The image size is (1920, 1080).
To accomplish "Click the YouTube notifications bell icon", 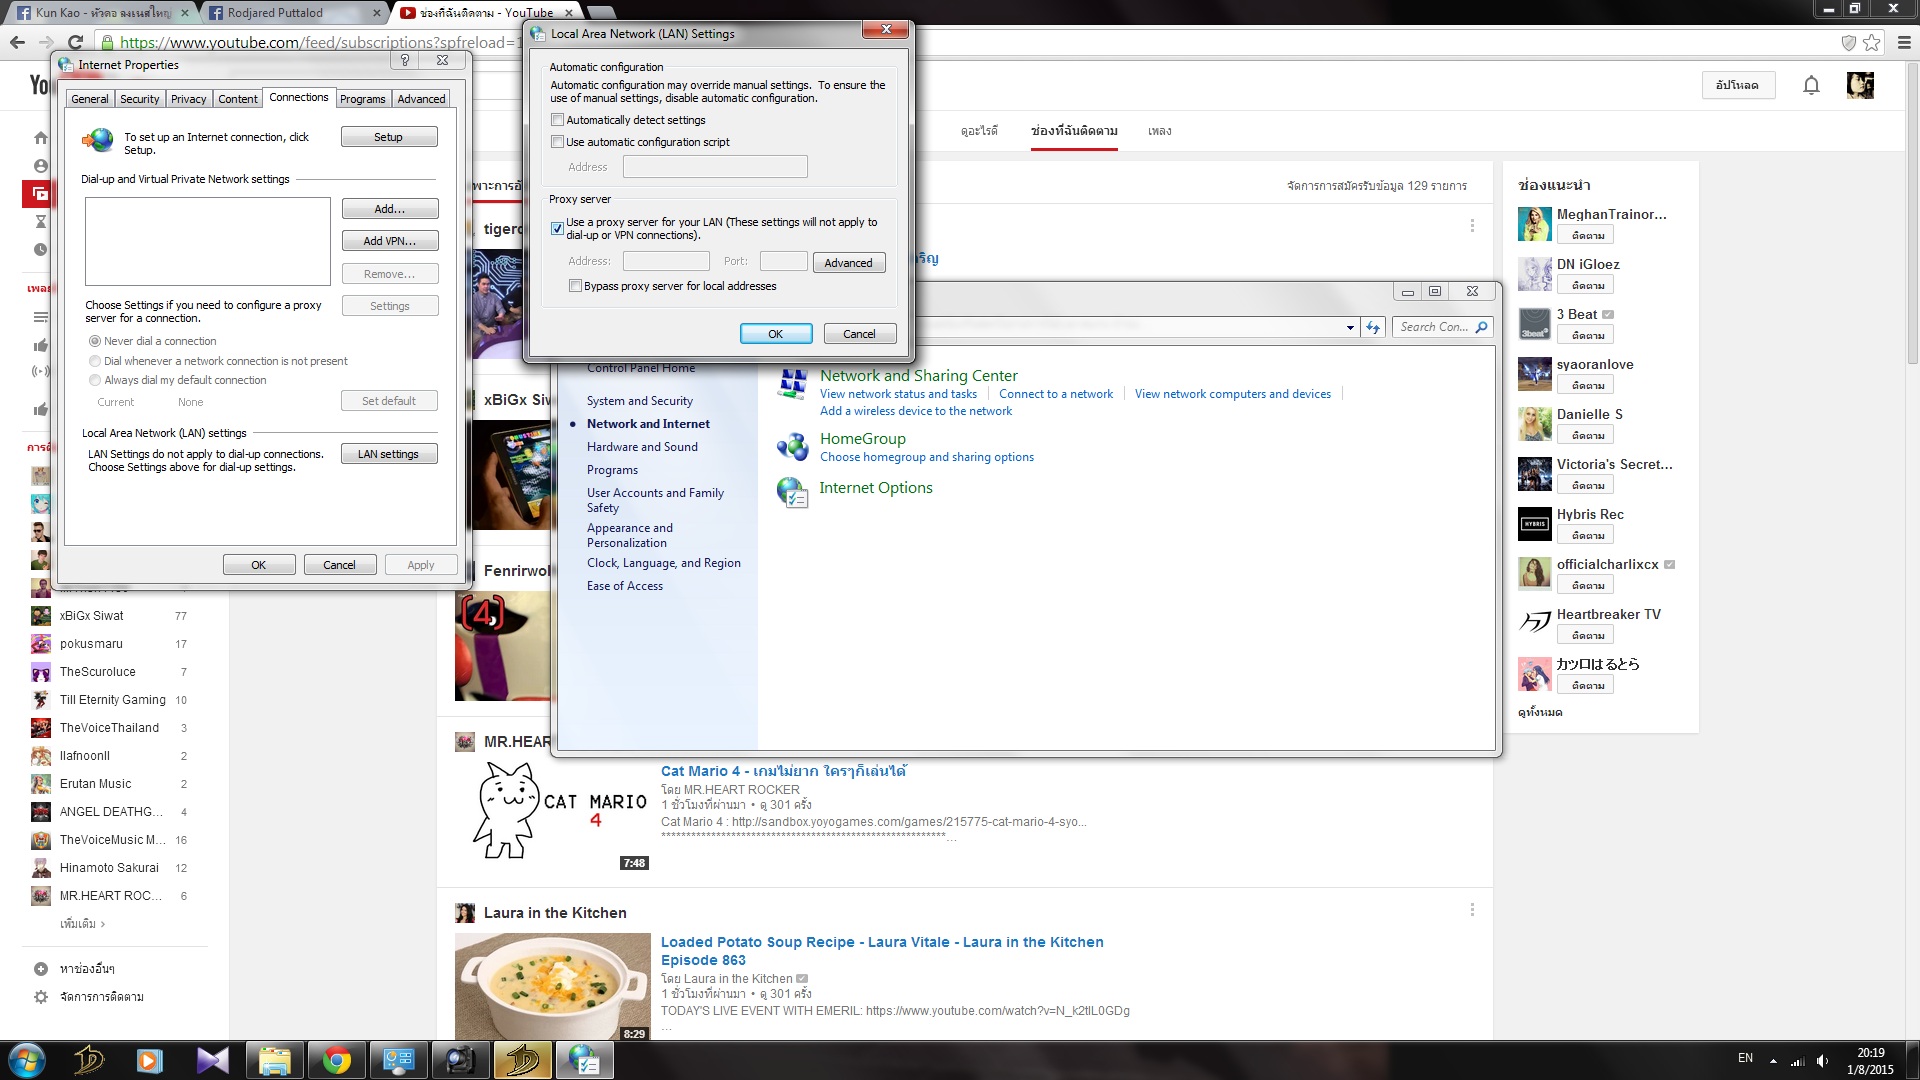I will click(1811, 85).
